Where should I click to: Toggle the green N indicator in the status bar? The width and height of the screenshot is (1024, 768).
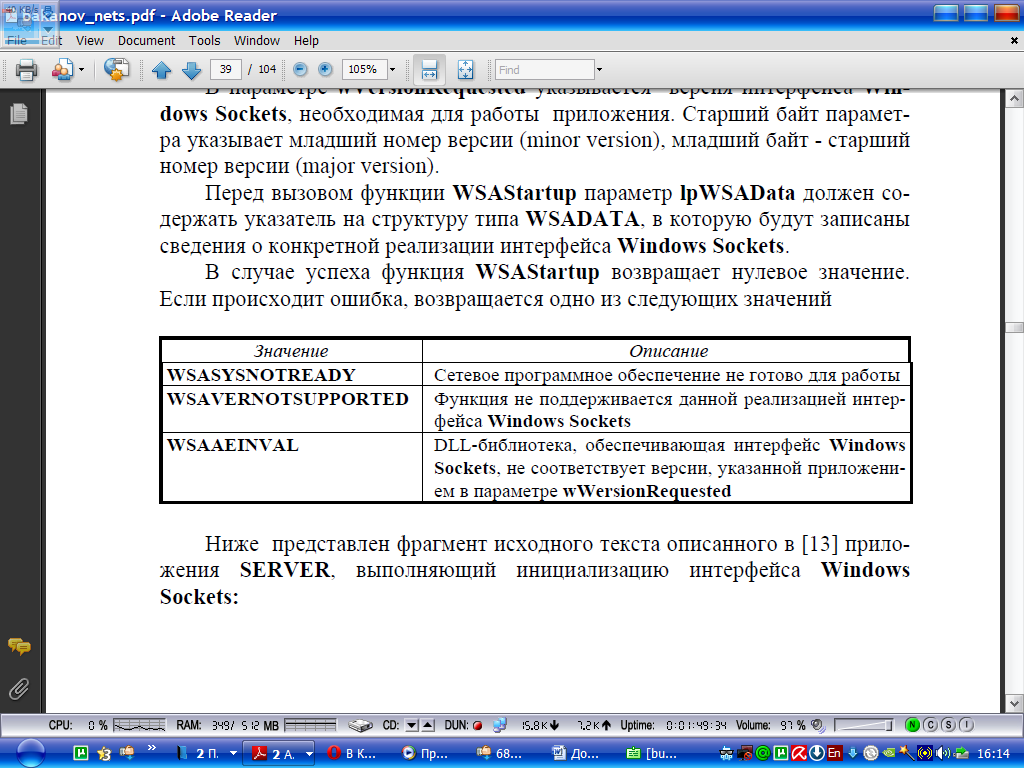click(912, 725)
